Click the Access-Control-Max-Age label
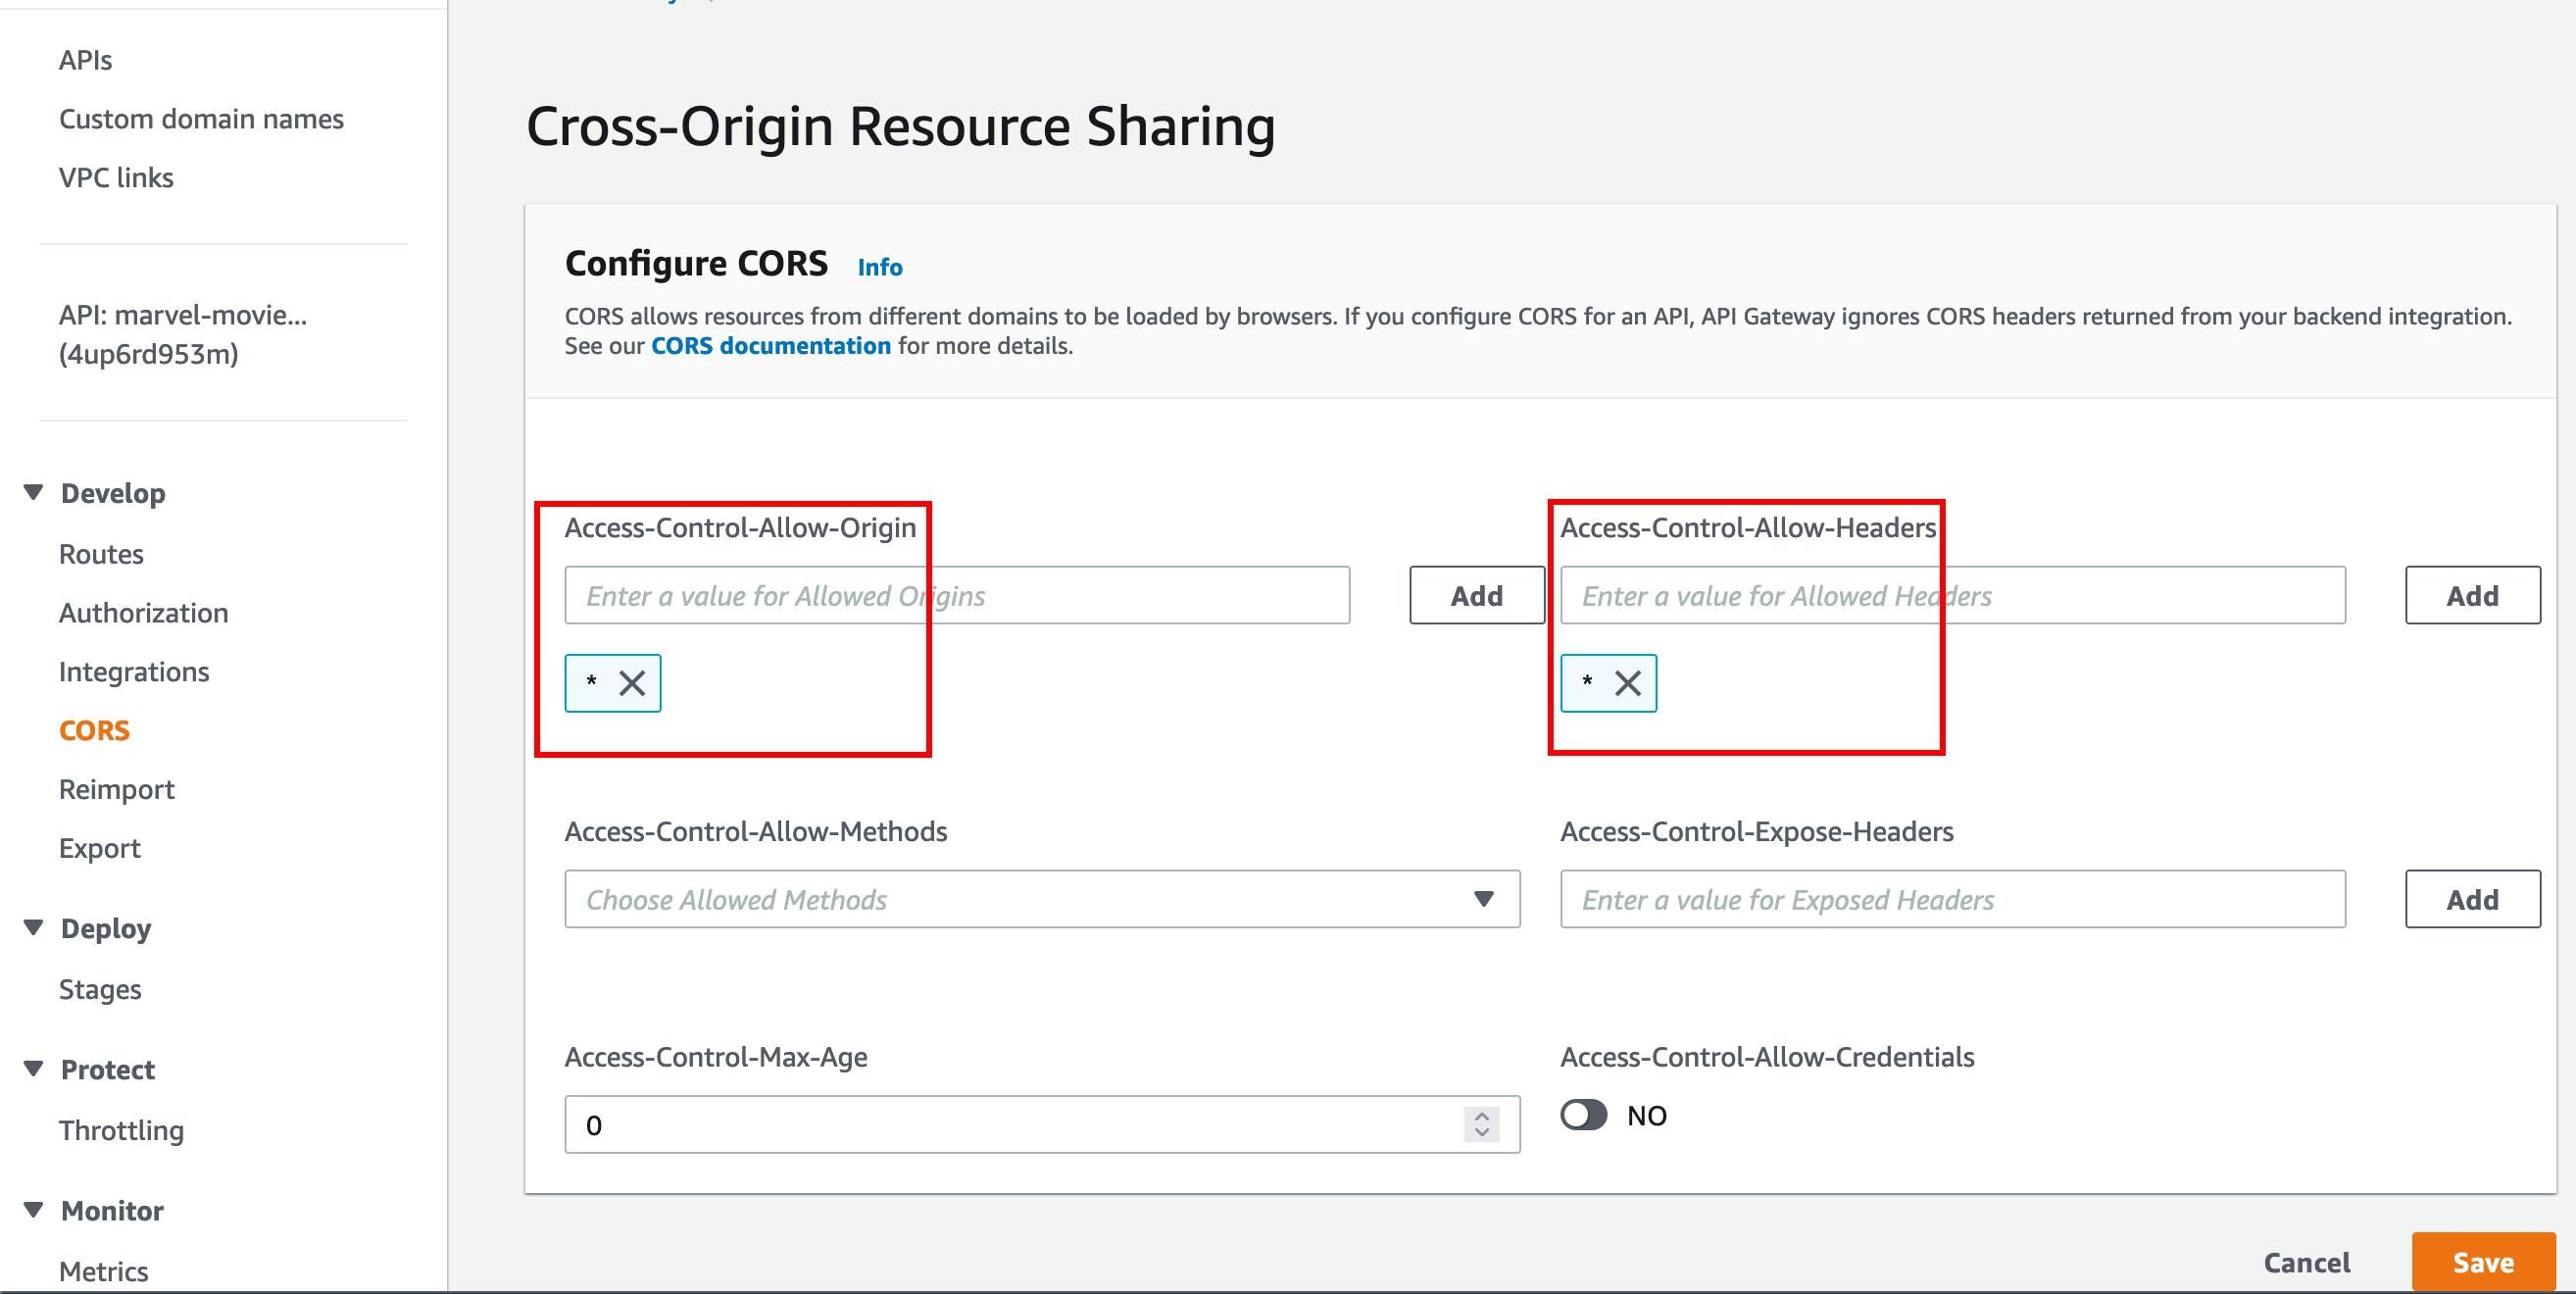2576x1294 pixels. pos(716,1057)
